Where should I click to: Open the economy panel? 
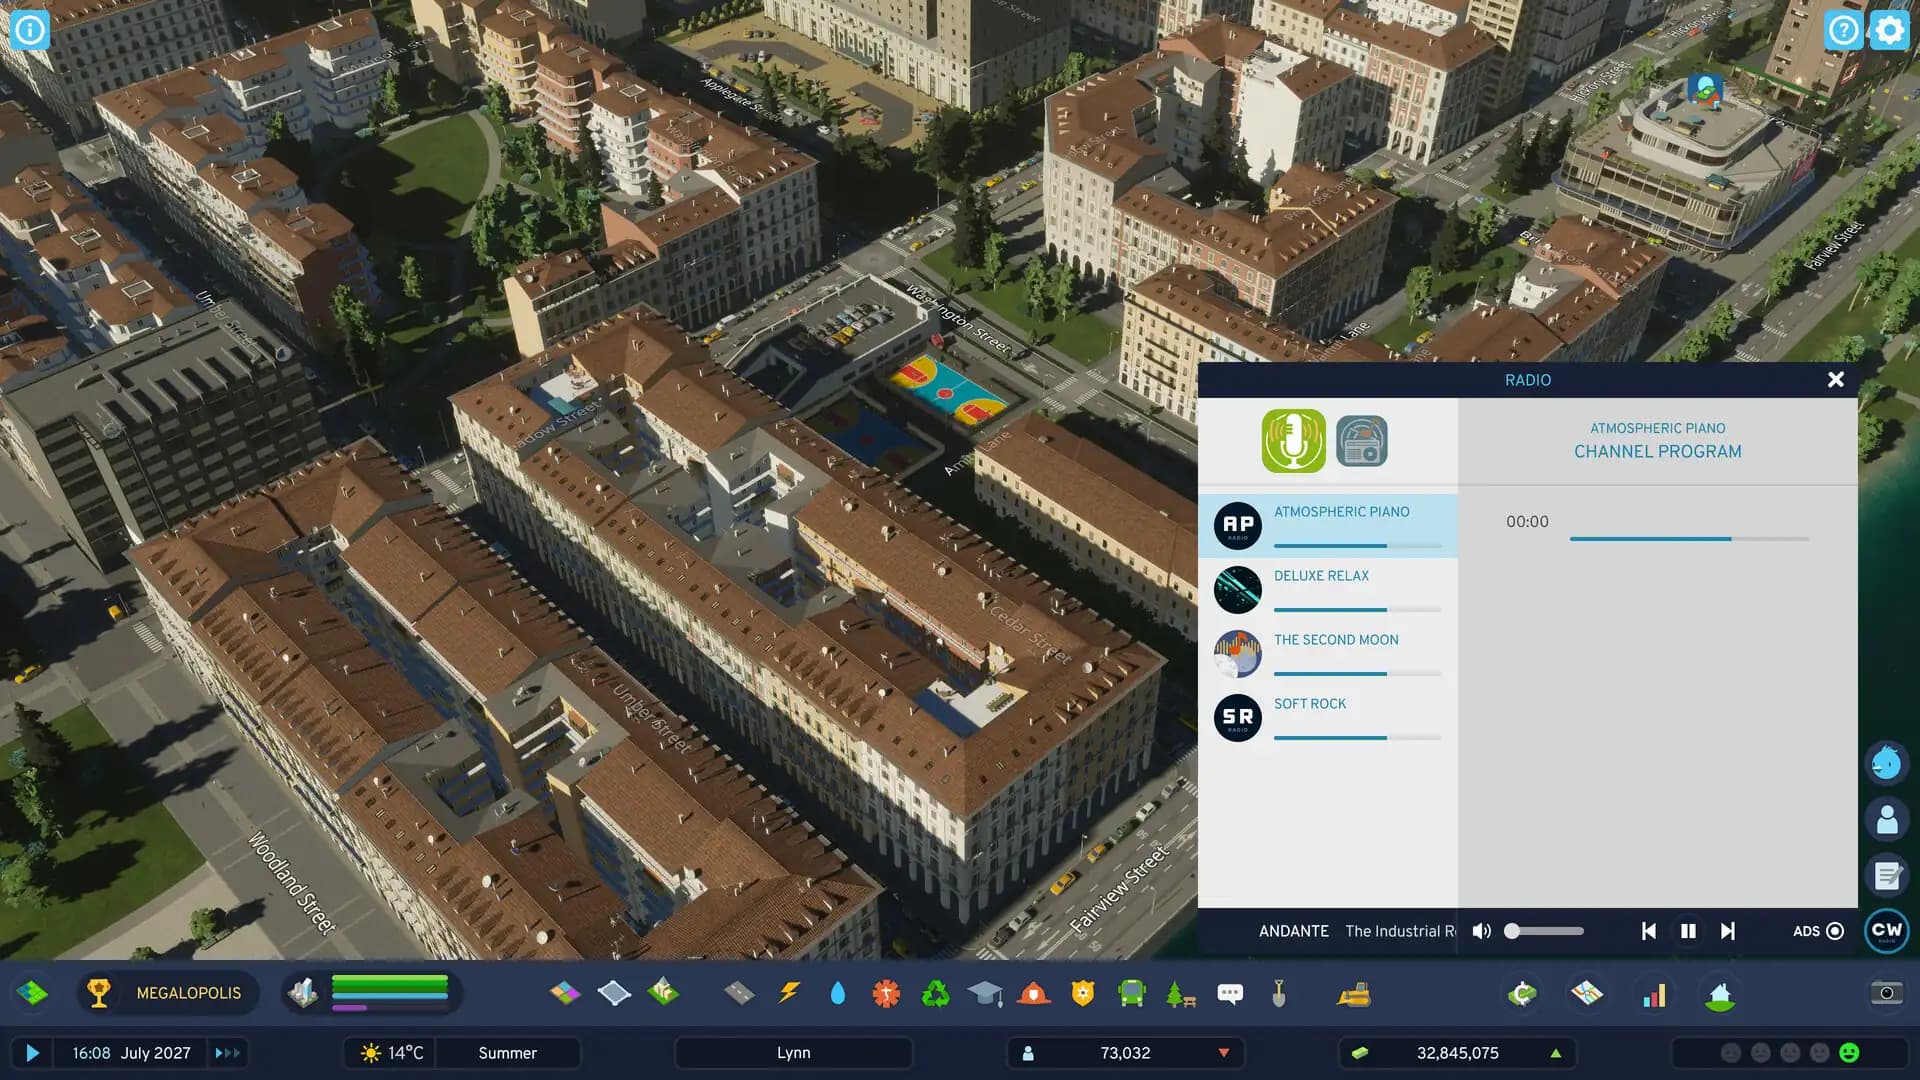pos(1521,993)
